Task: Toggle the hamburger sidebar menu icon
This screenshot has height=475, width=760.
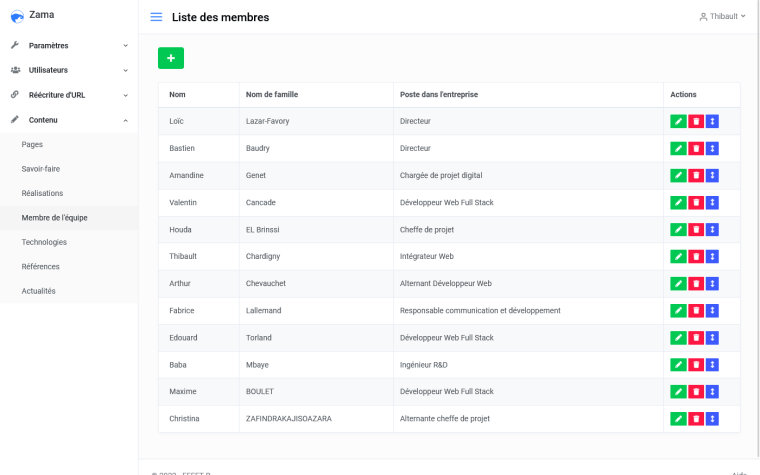Action: 156,17
